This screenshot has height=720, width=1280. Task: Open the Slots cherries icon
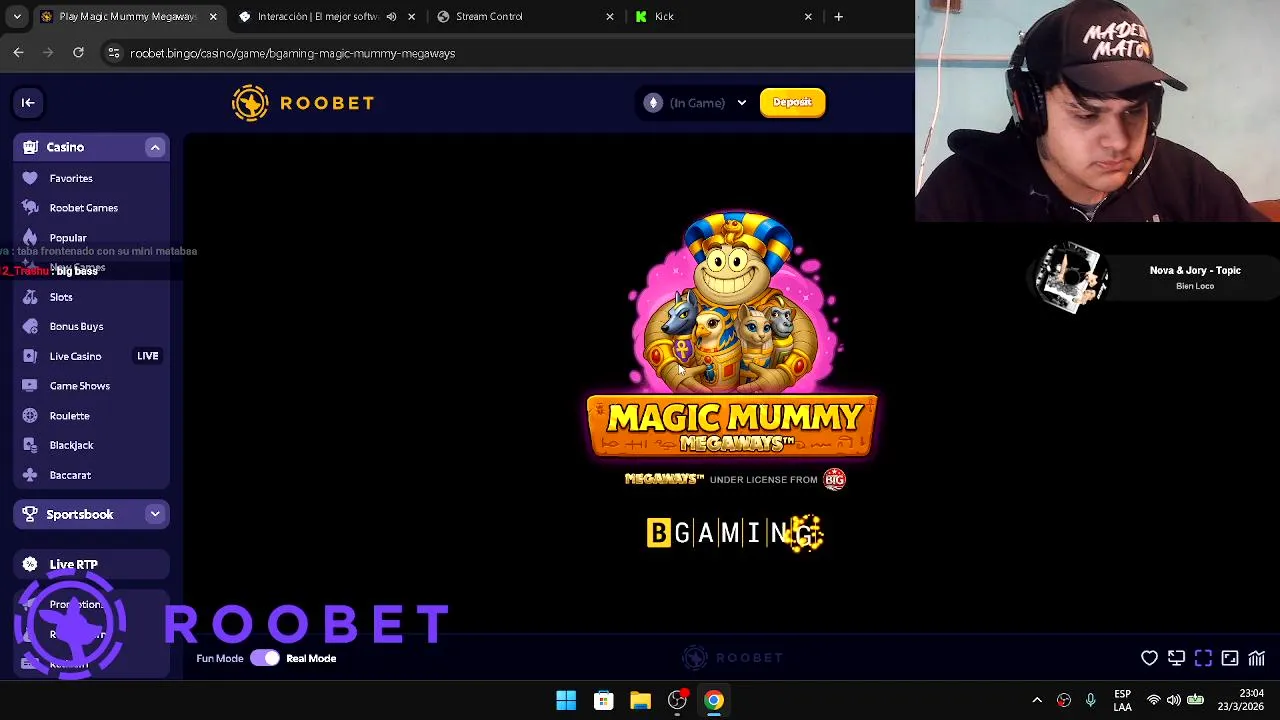coord(30,297)
